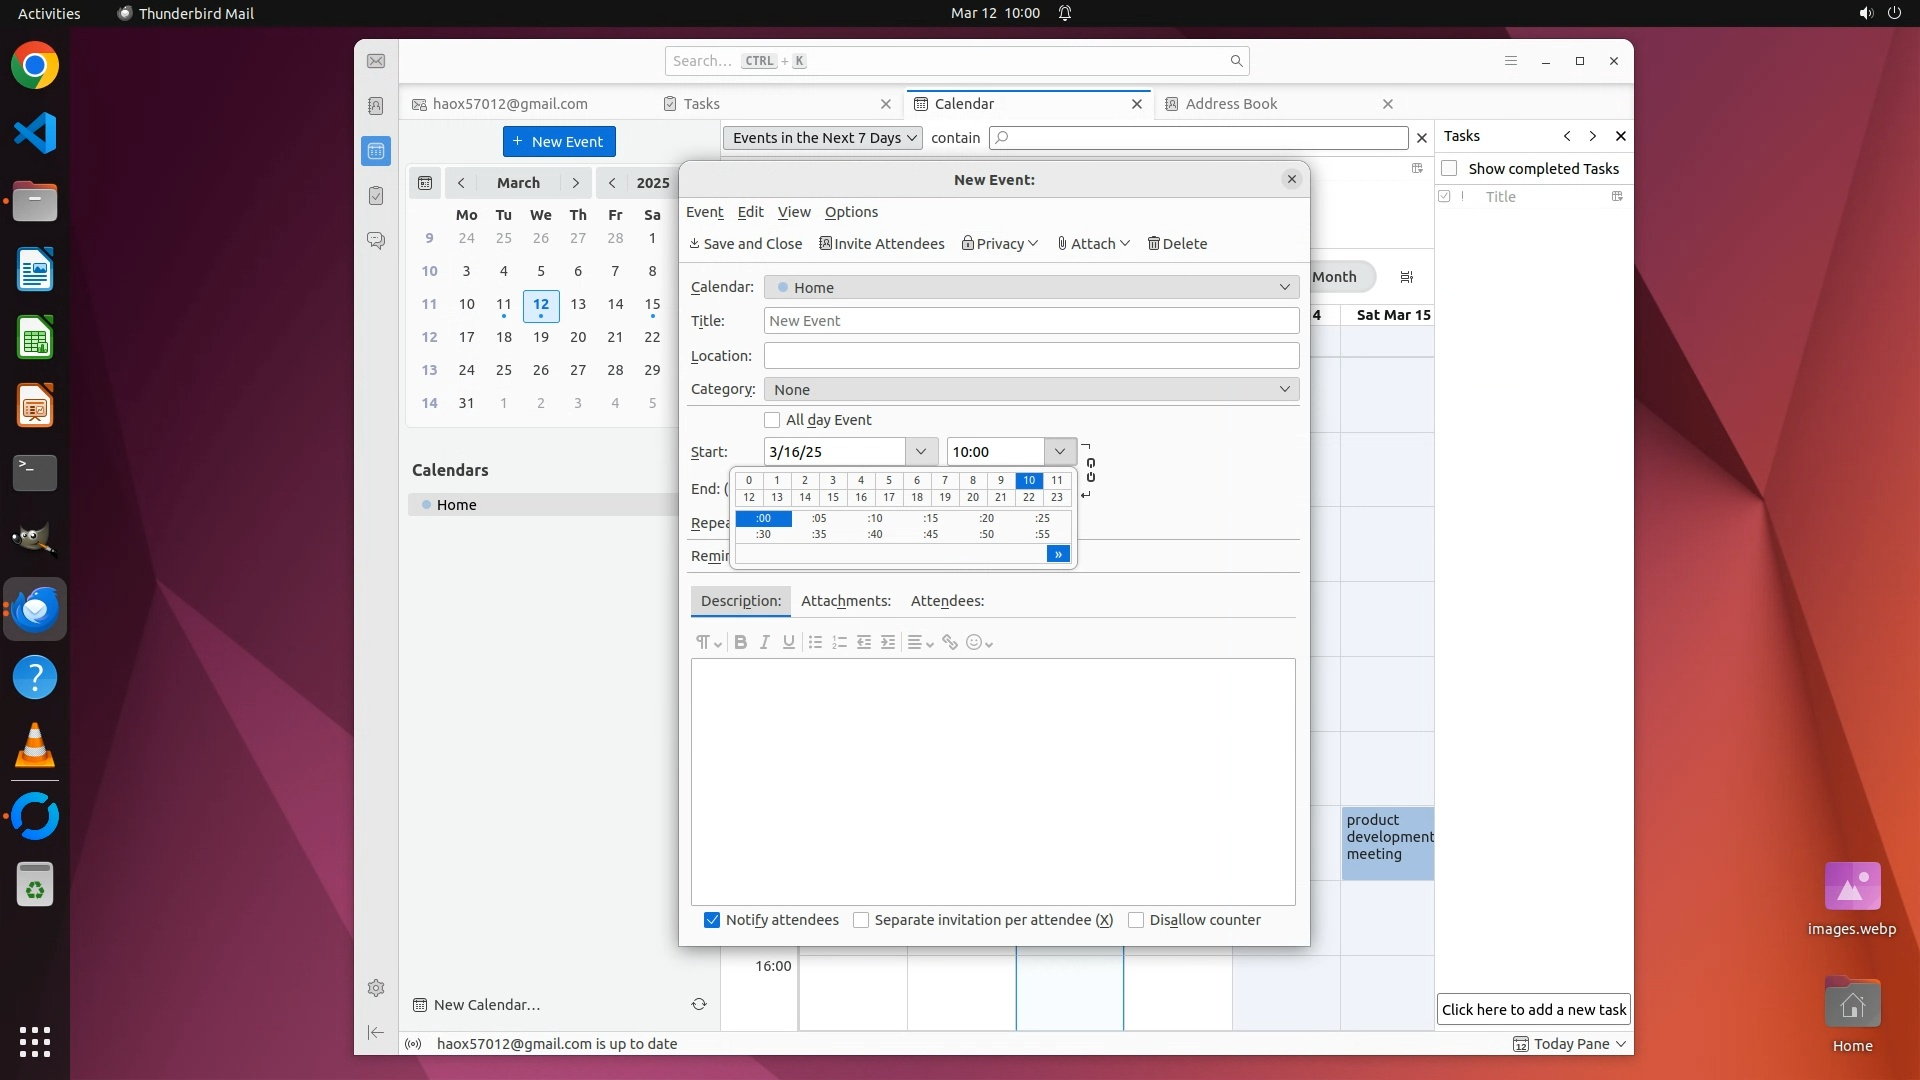Screen dimensions: 1920x1080
Task: Click the bulleted list icon
Action: pyautogui.click(x=815, y=643)
